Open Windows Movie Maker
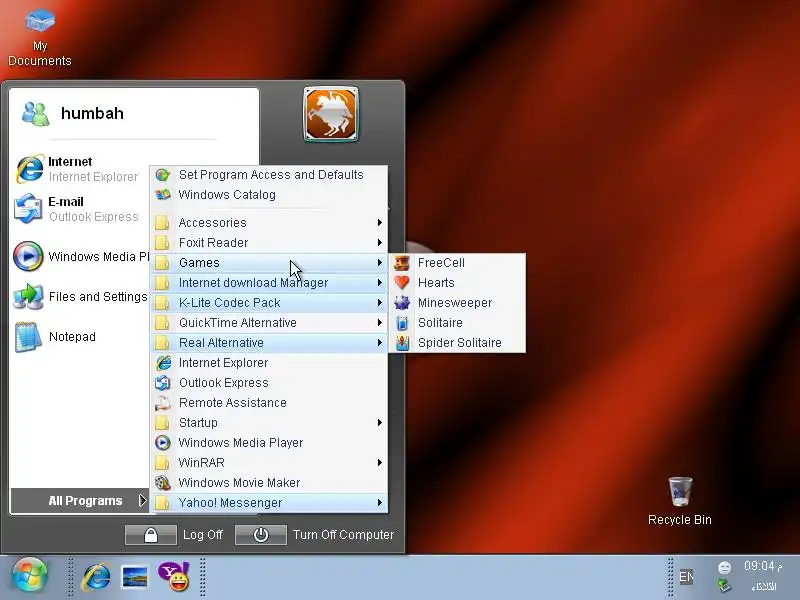The image size is (800, 600). [269, 483]
